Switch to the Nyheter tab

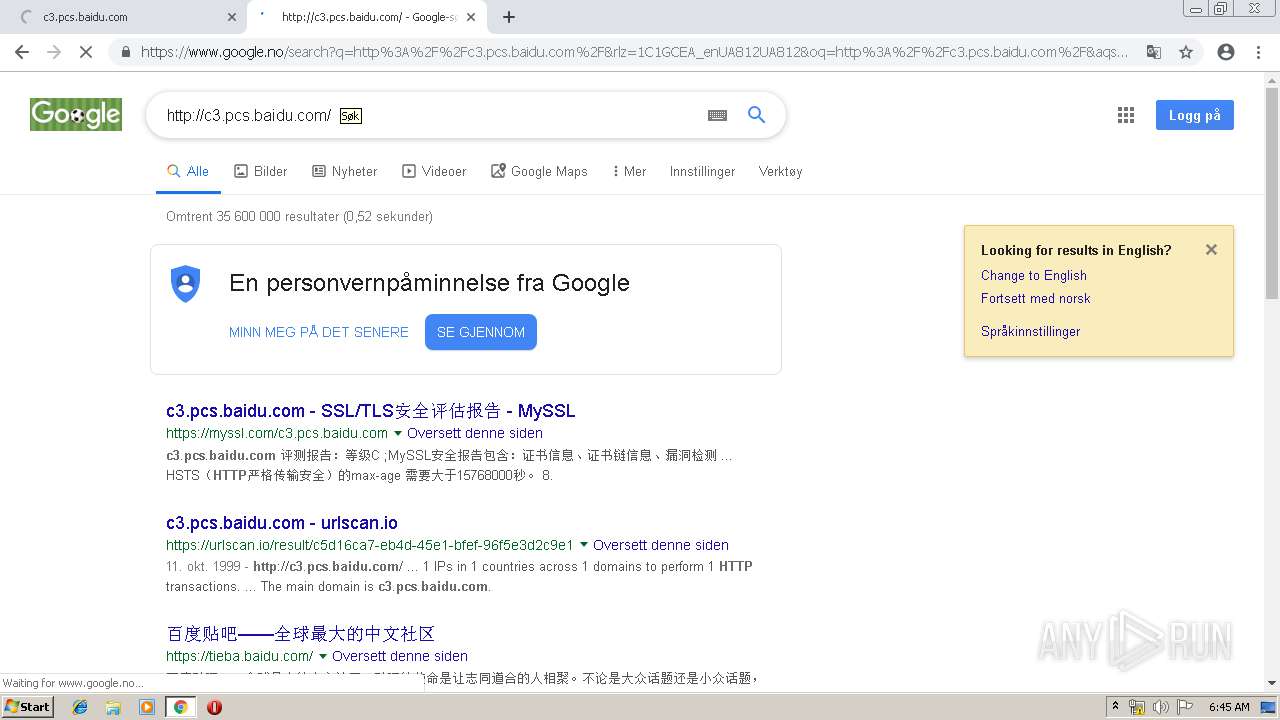point(345,171)
